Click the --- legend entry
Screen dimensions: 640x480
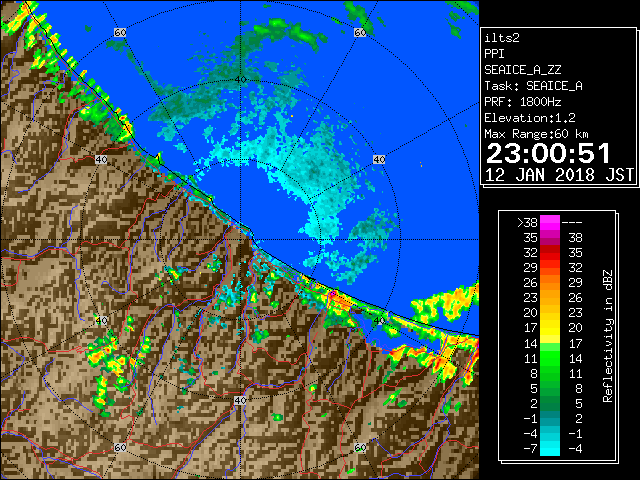572,223
